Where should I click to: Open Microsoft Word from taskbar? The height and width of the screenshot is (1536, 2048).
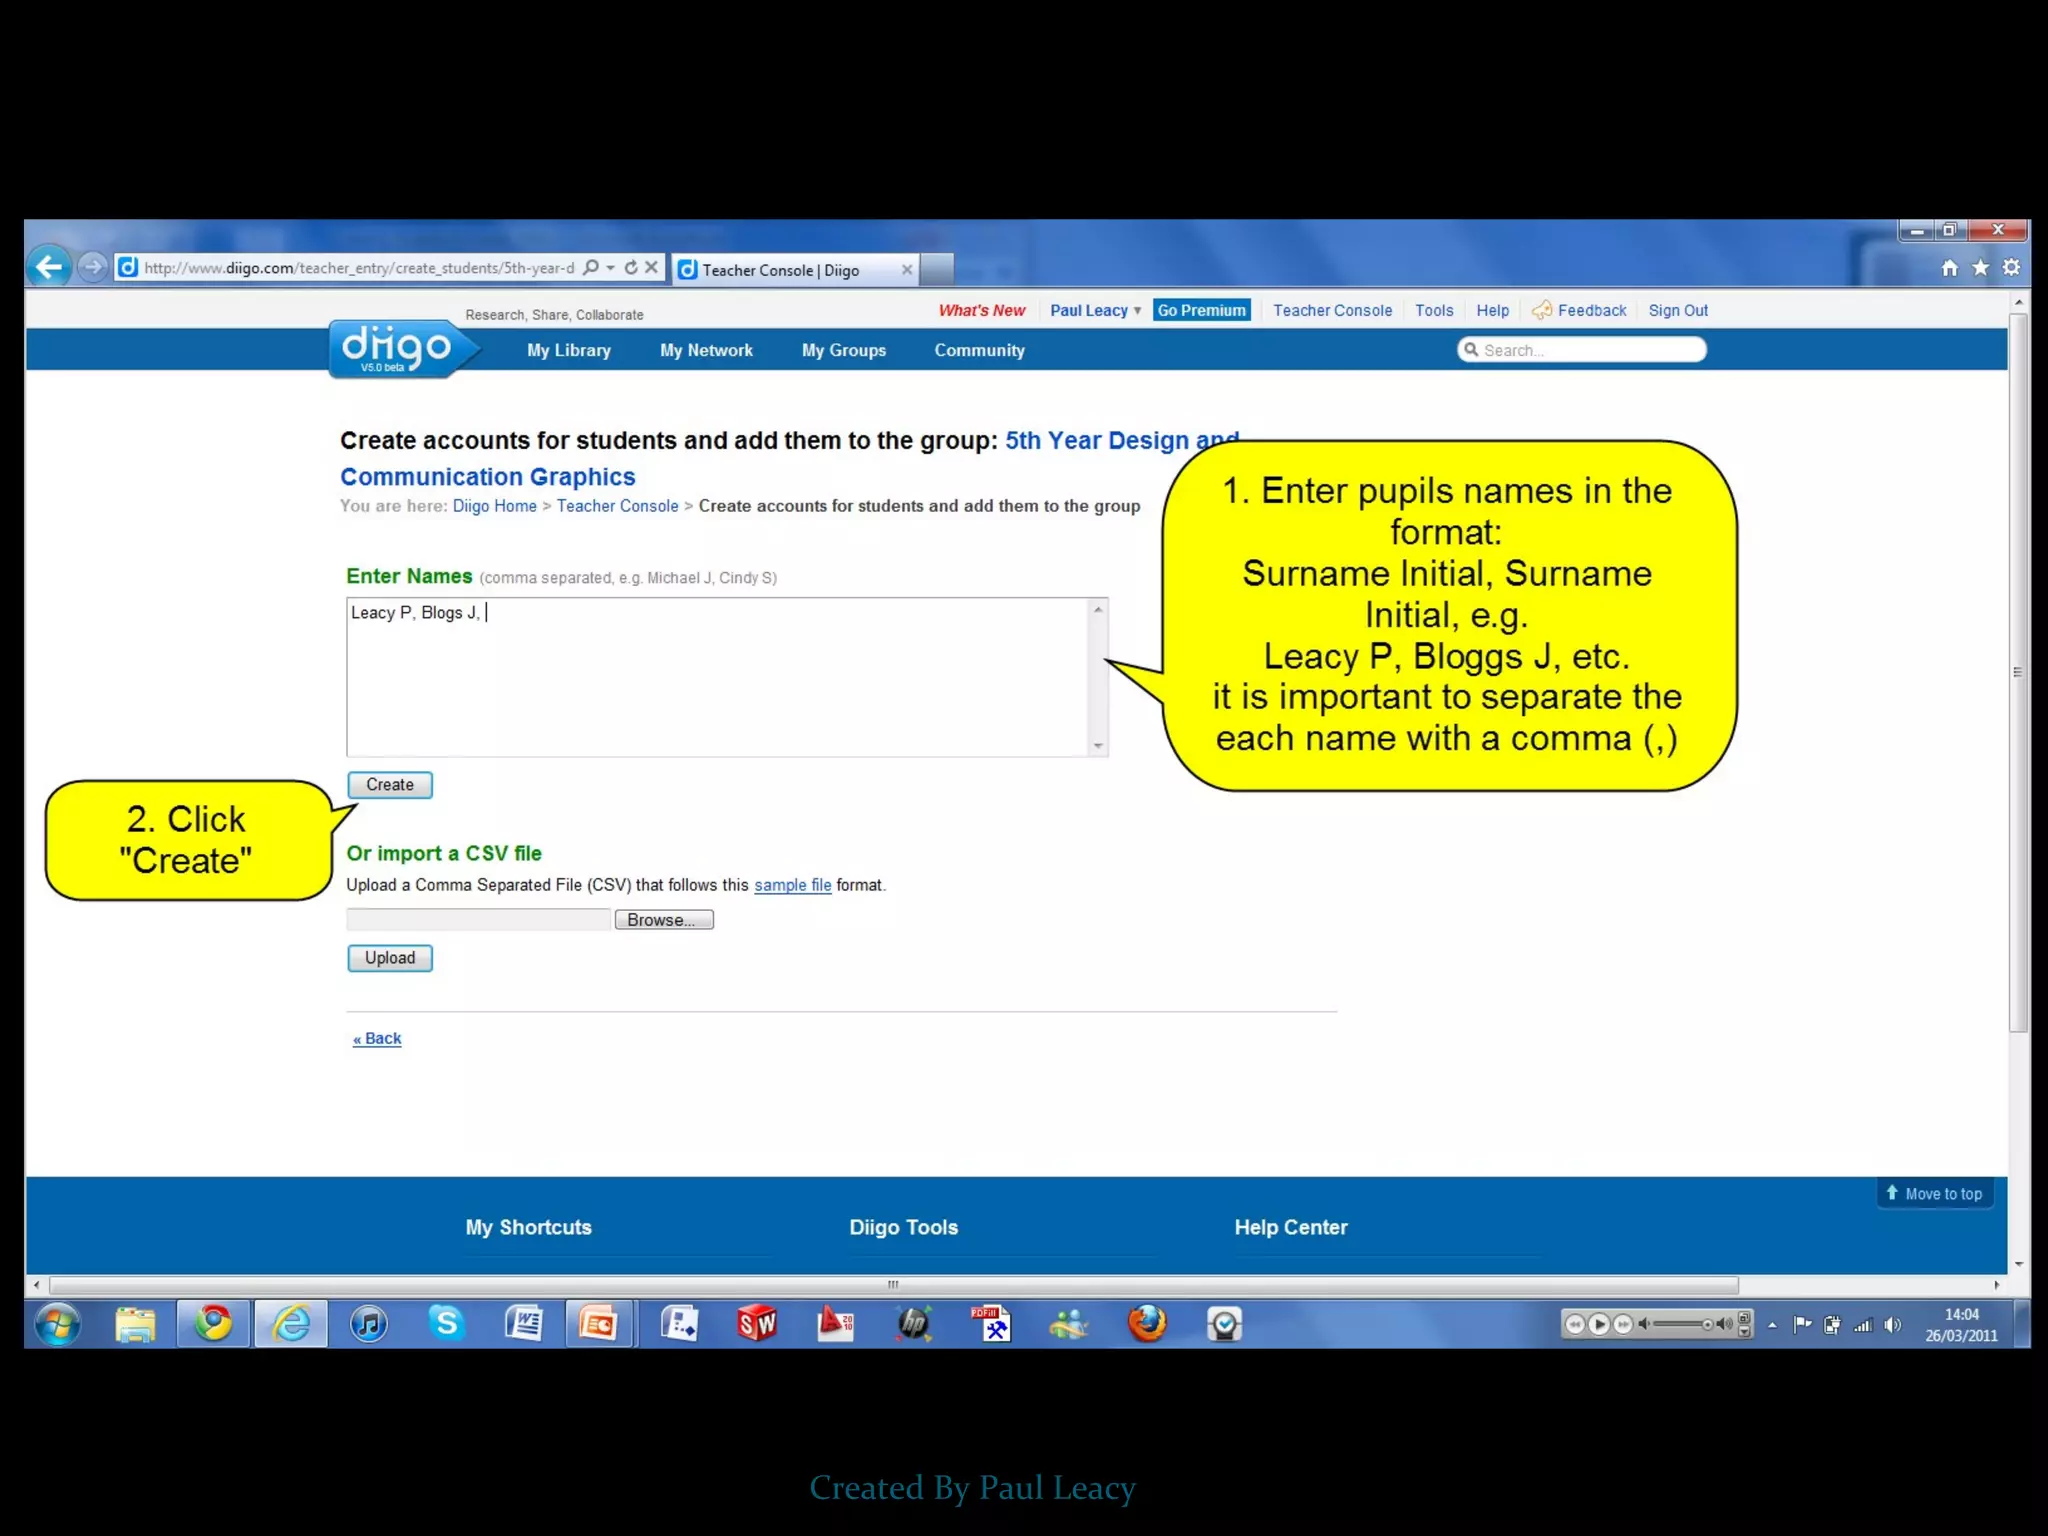click(523, 1324)
